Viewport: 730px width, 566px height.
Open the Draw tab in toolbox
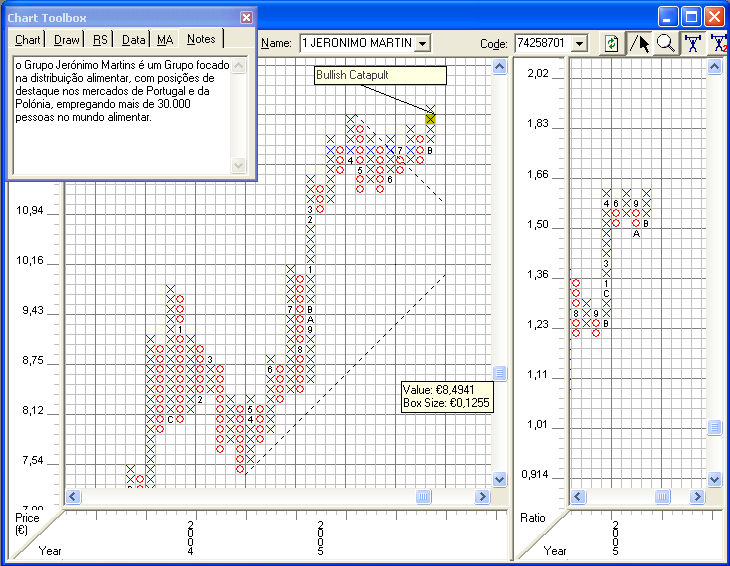click(x=67, y=39)
